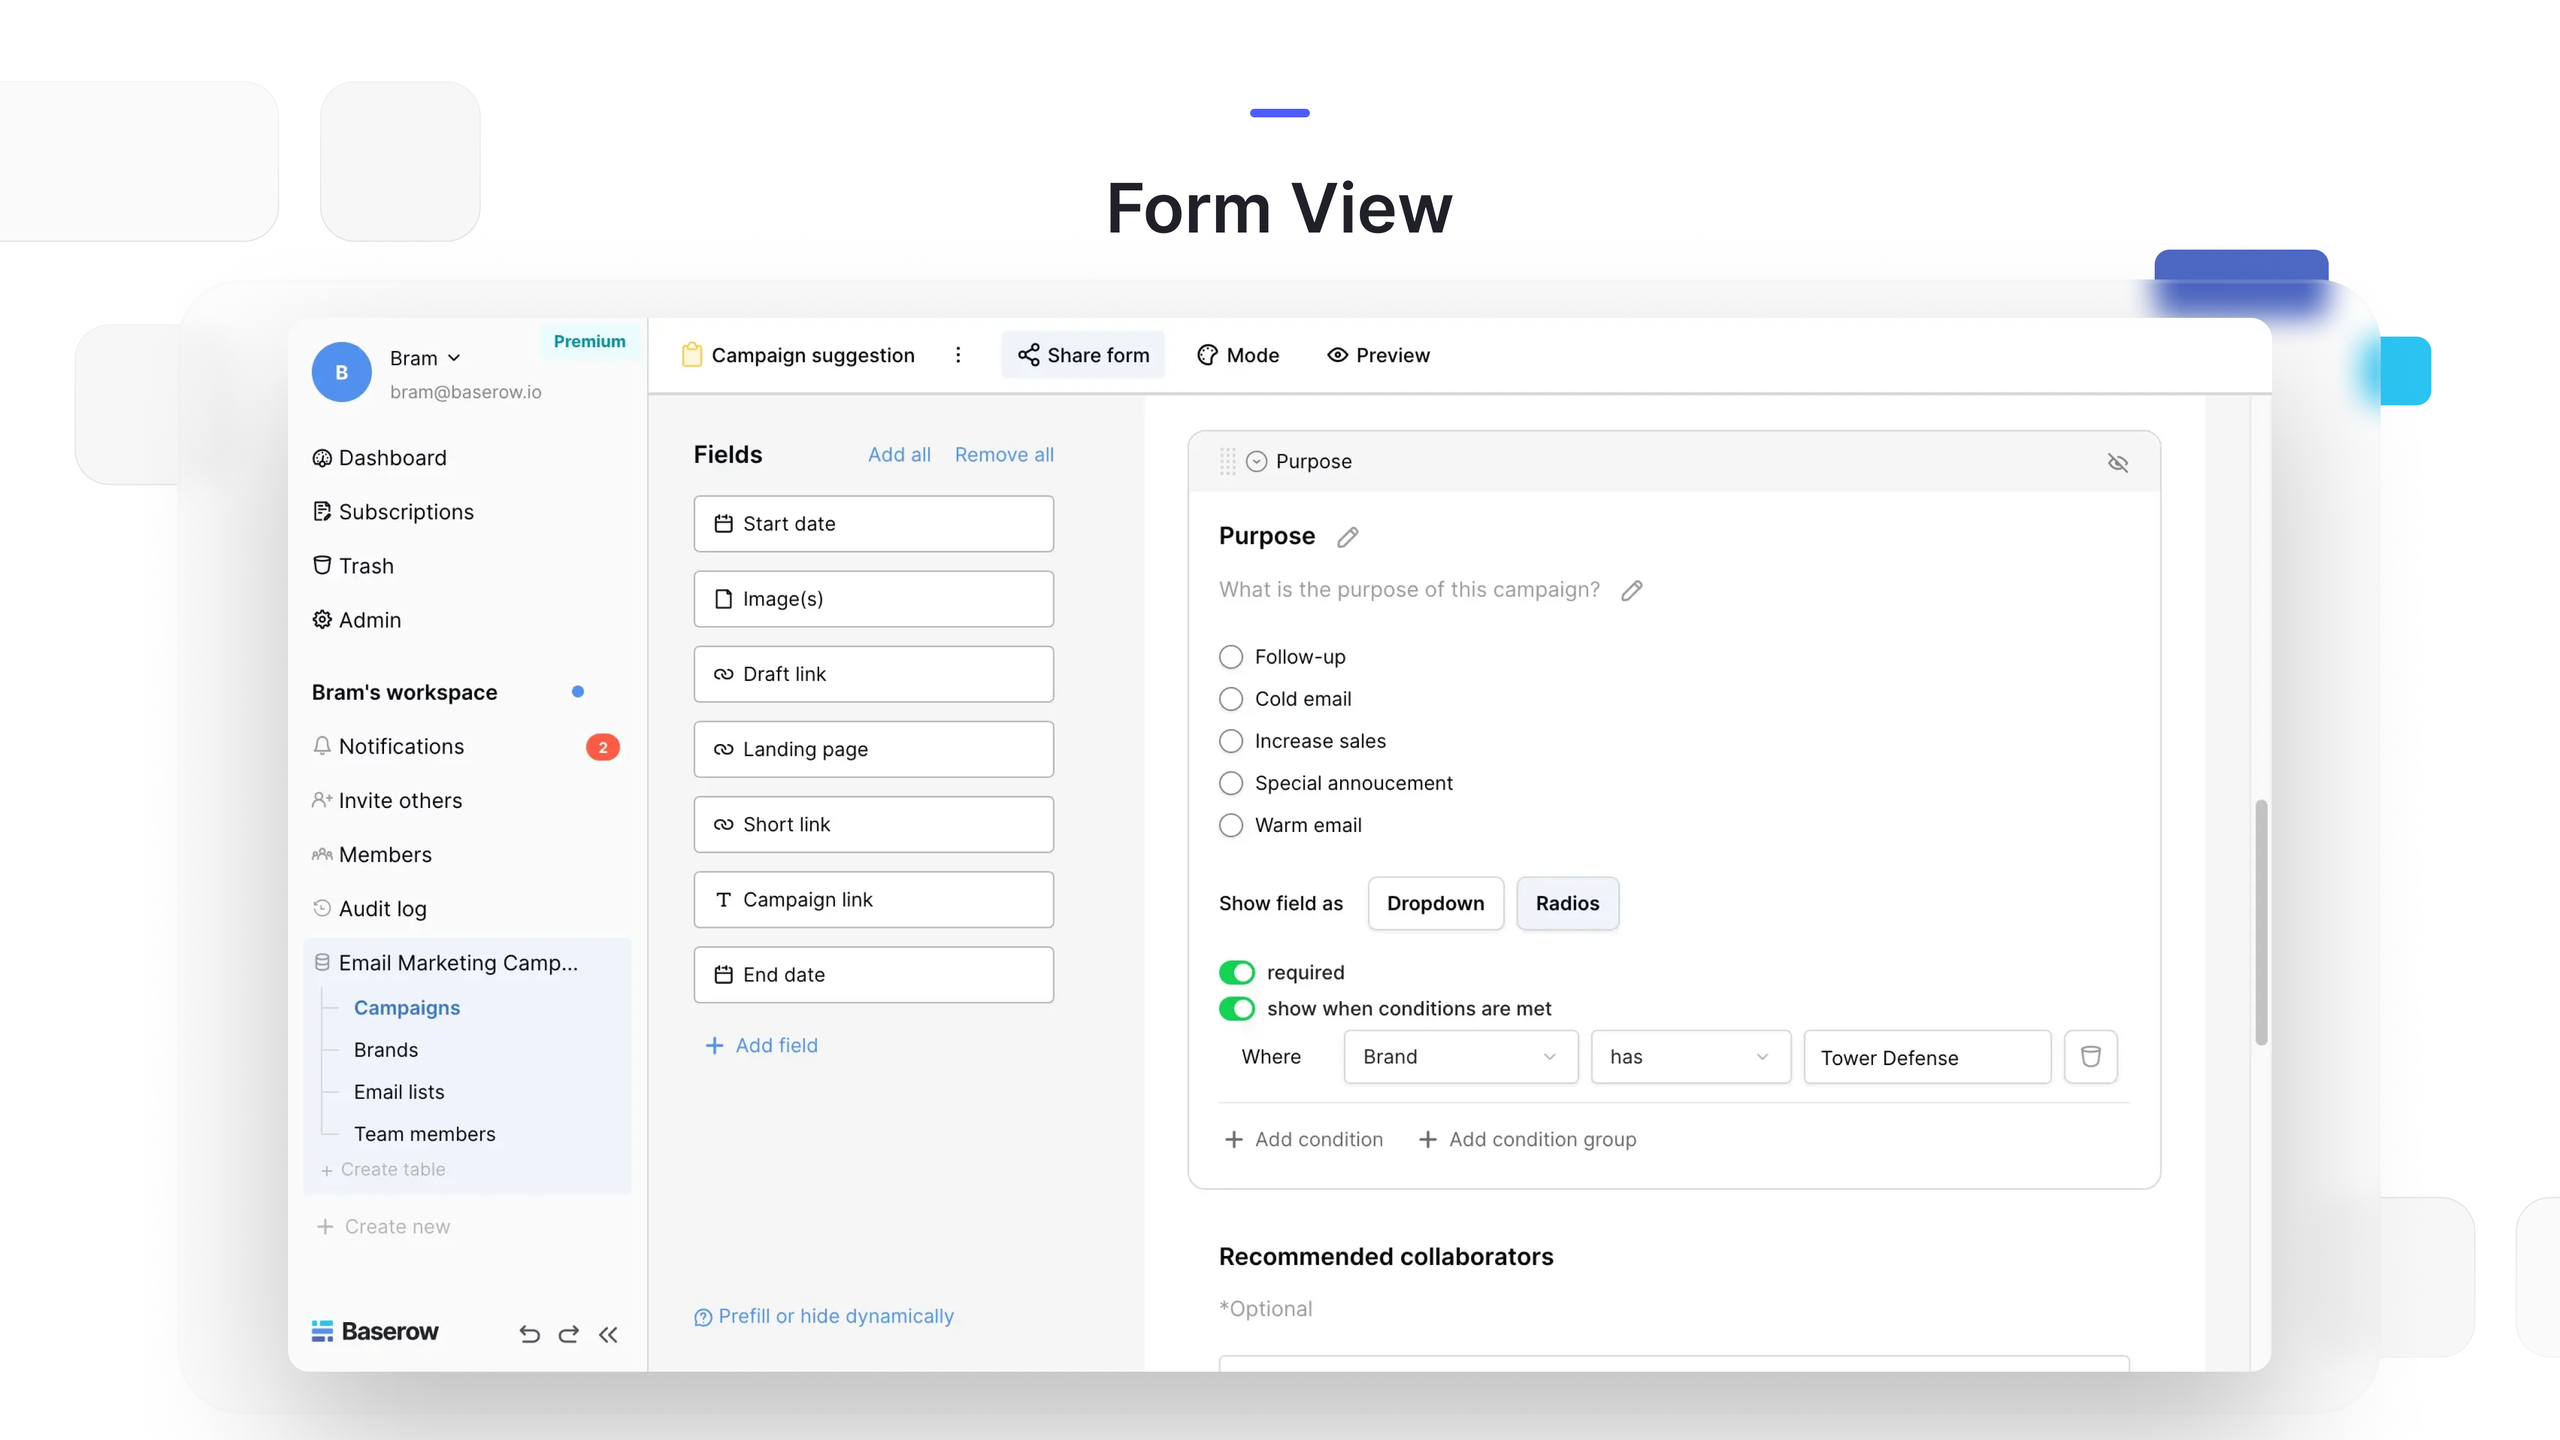Screen dimensions: 2560x1440
Task: Click the Tower Defense value input field
Action: pyautogui.click(x=1926, y=1057)
